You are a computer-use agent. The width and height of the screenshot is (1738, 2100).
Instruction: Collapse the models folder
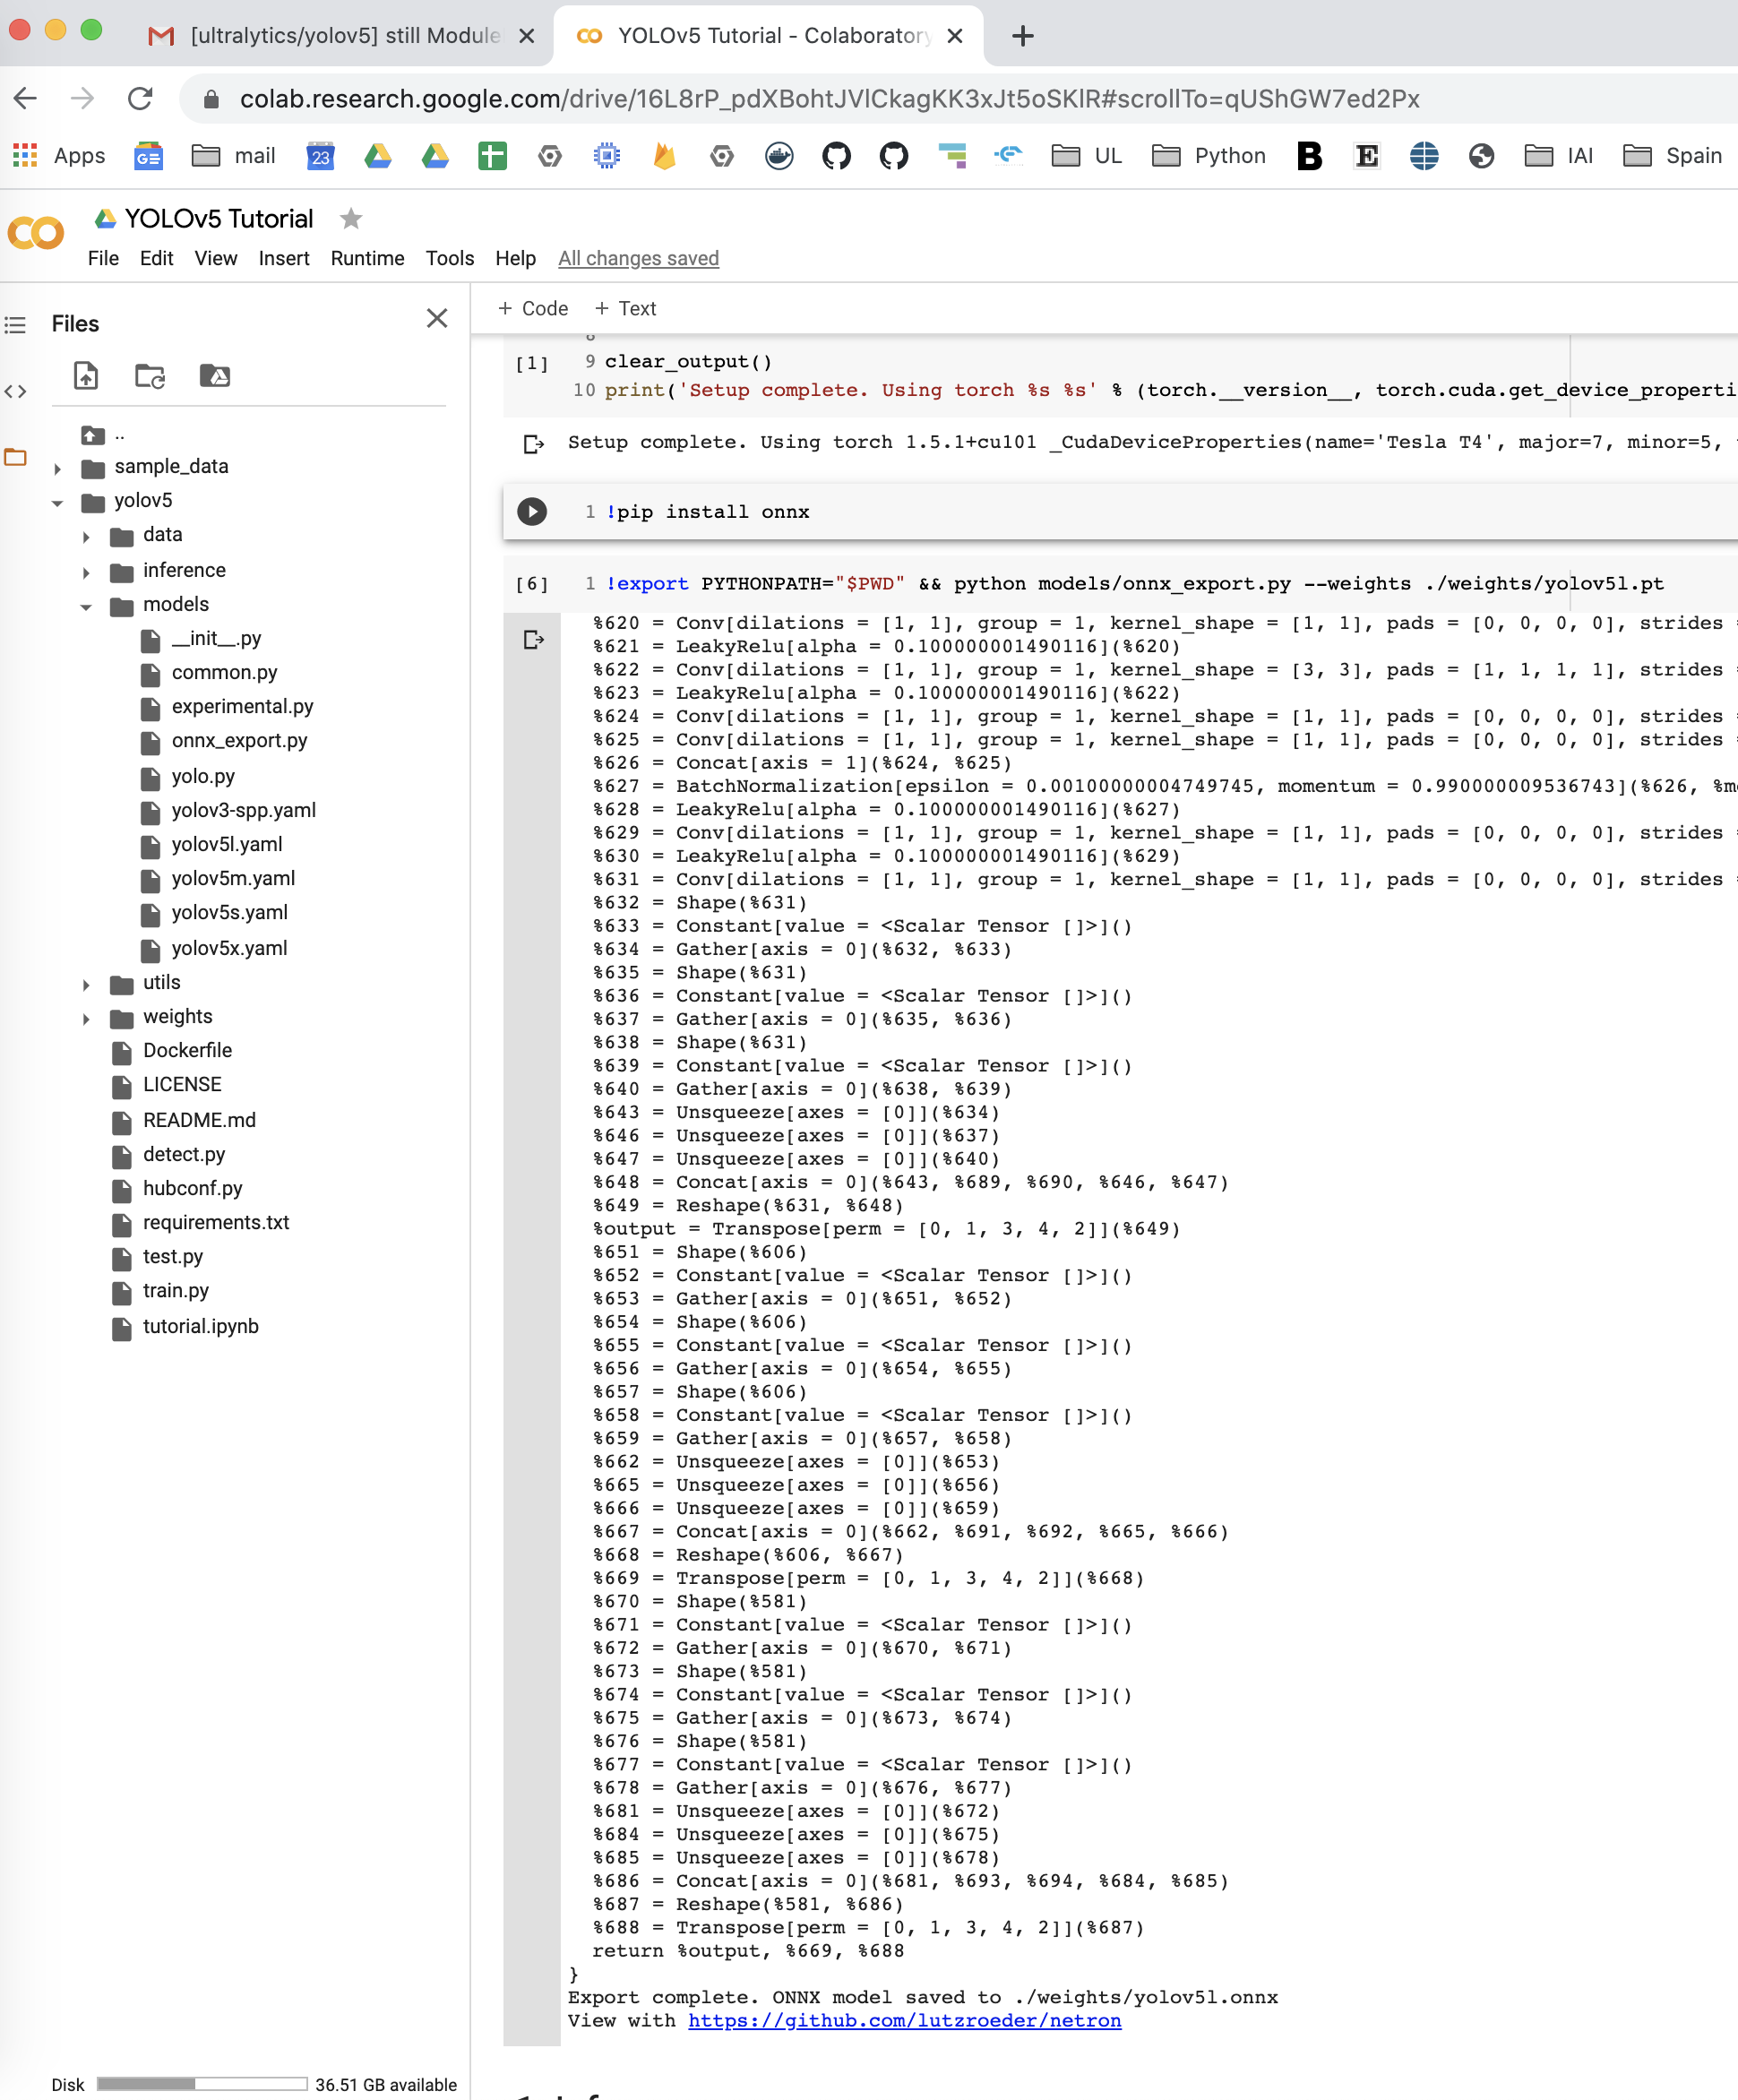[86, 606]
